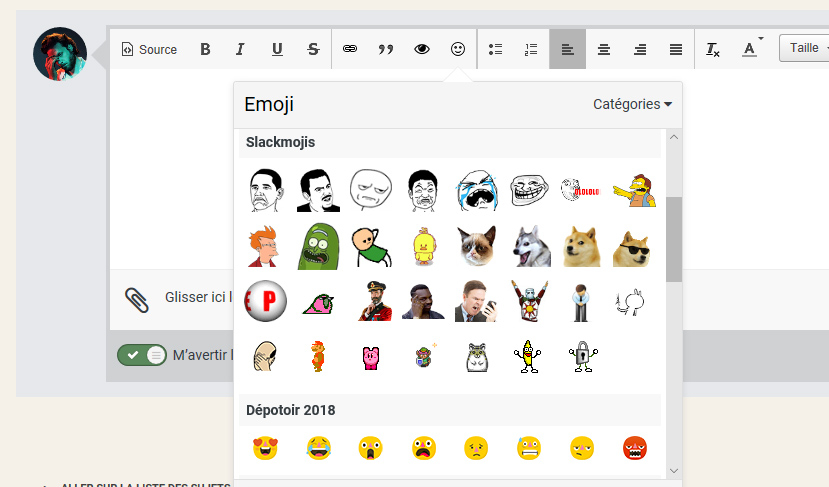Viewport: 829px width, 487px height.
Task: Insert the yellow duck emoji
Action: (424, 246)
